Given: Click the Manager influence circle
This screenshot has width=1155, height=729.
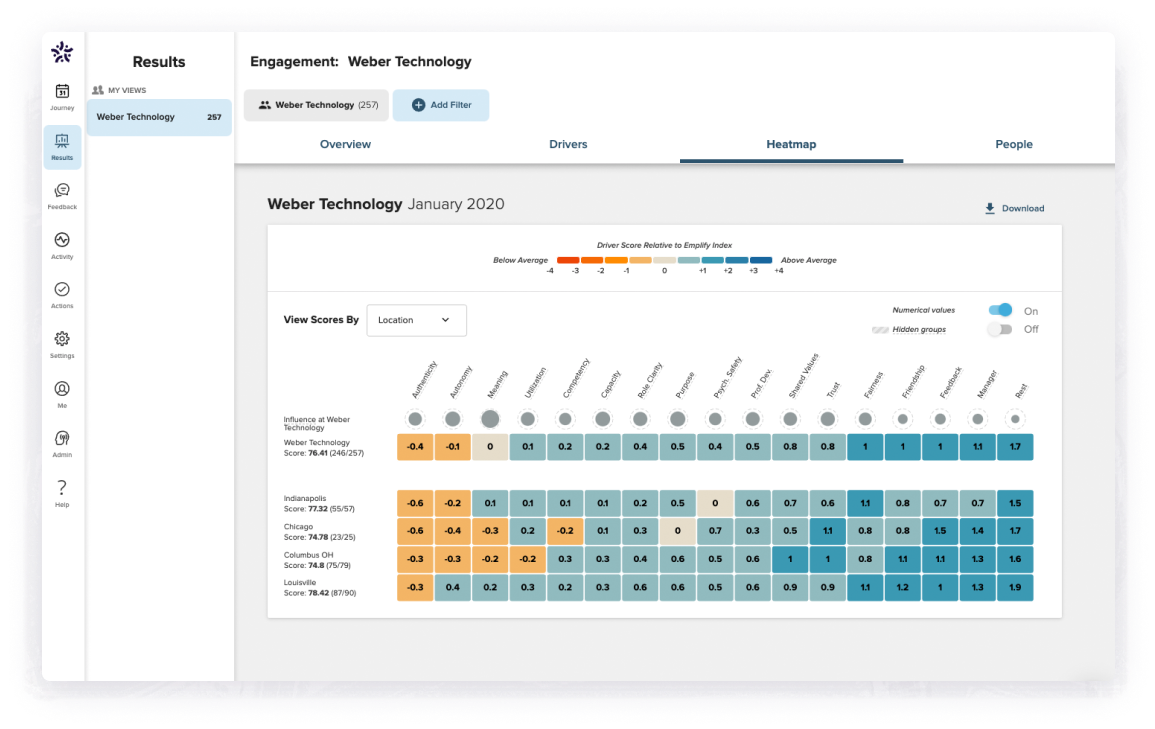Looking at the screenshot, I should (977, 419).
